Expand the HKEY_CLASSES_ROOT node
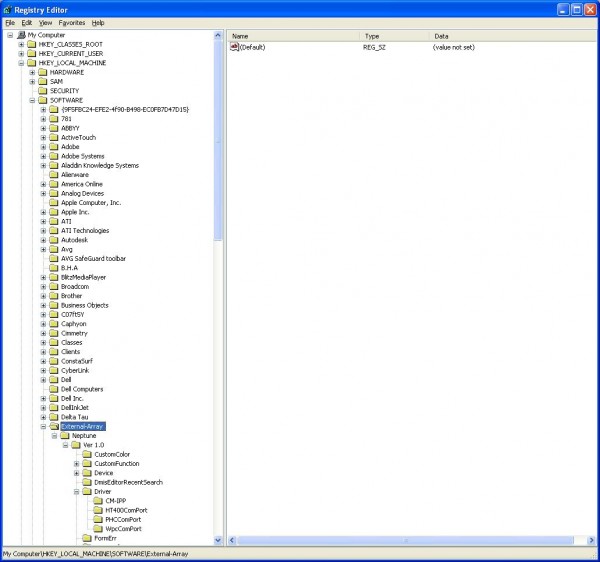This screenshot has width=600, height=562. pyautogui.click(x=21, y=44)
